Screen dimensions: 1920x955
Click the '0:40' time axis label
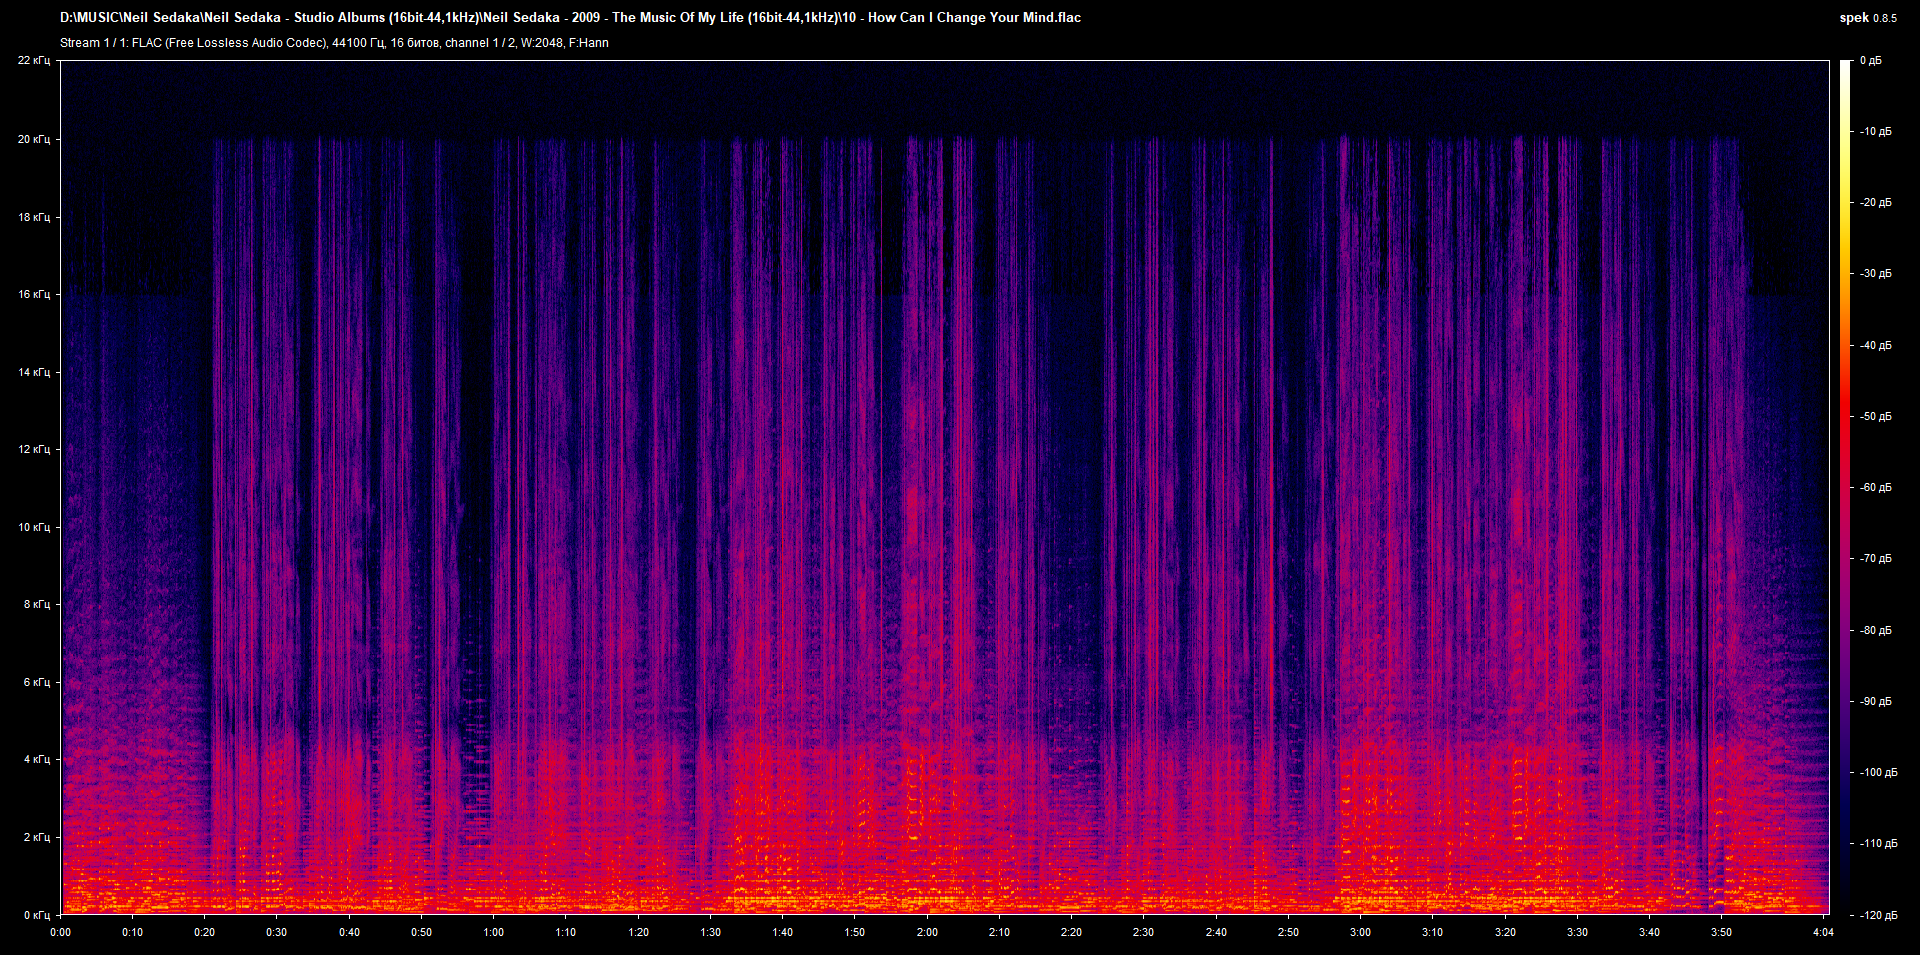click(x=350, y=933)
